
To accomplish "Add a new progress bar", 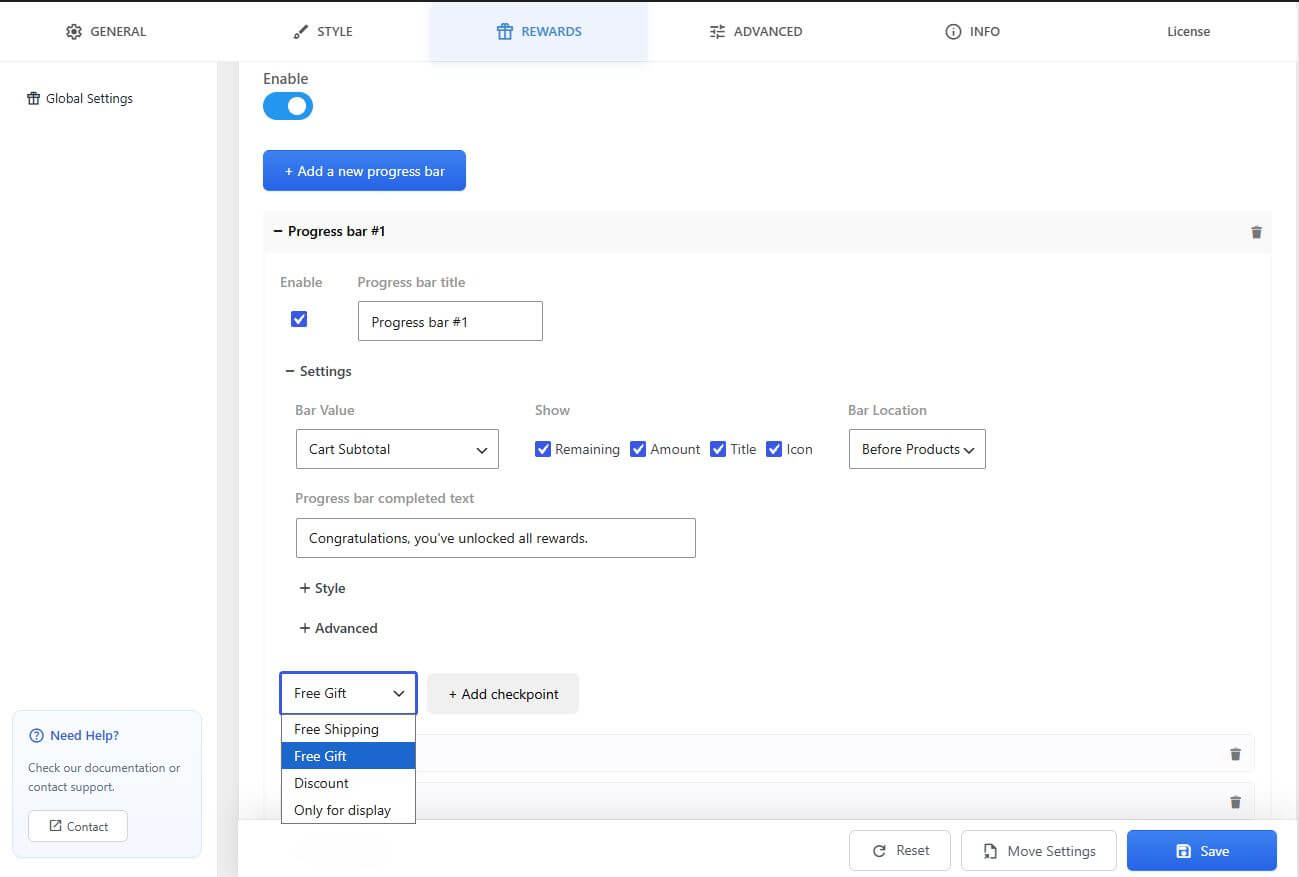I will [x=364, y=171].
